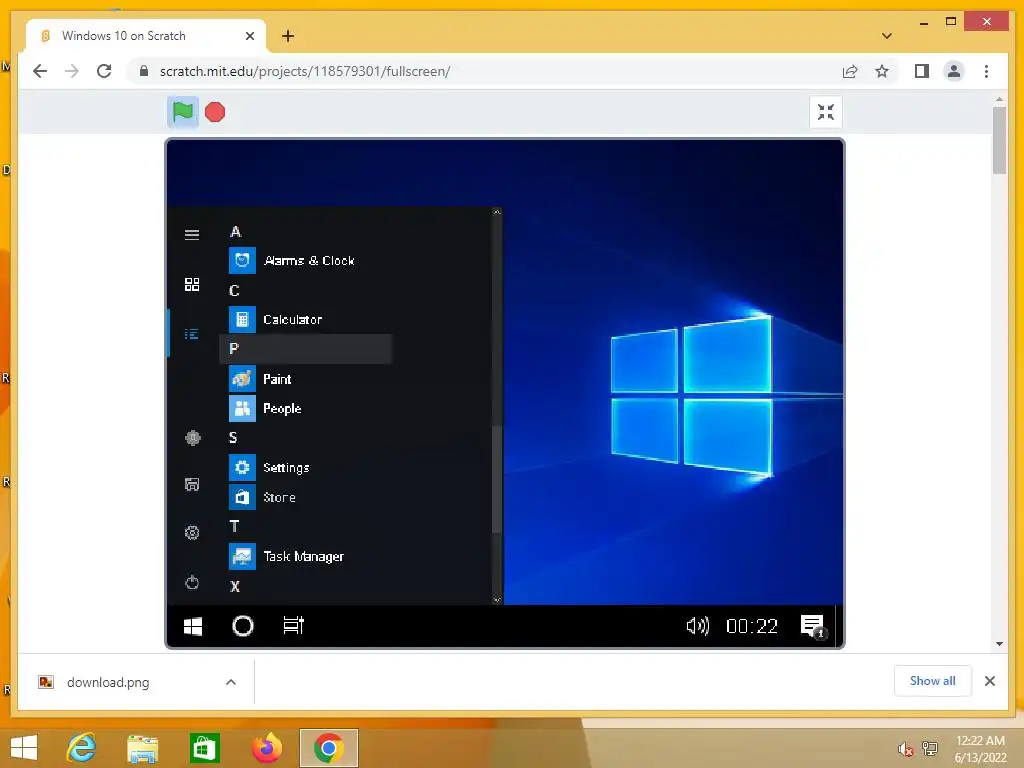Stop the Scratch project with red stop sign
1024x768 pixels.
tap(215, 112)
